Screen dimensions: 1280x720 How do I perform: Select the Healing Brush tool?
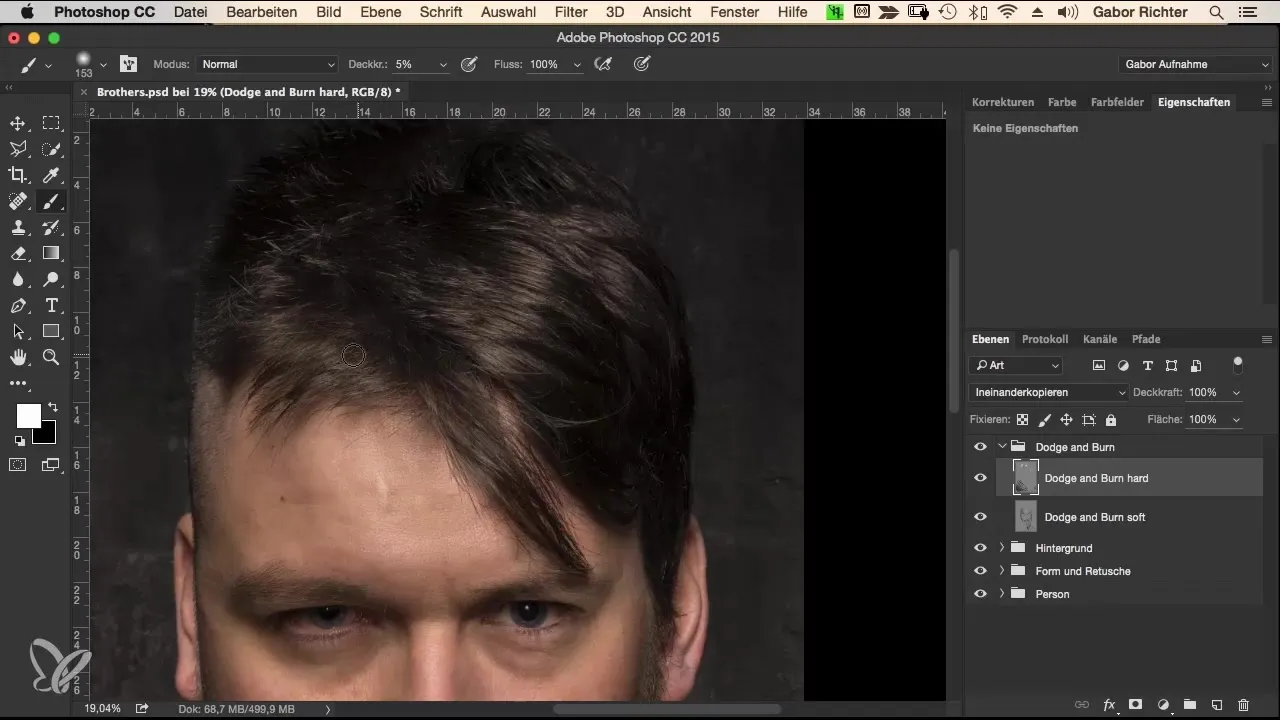click(x=18, y=201)
